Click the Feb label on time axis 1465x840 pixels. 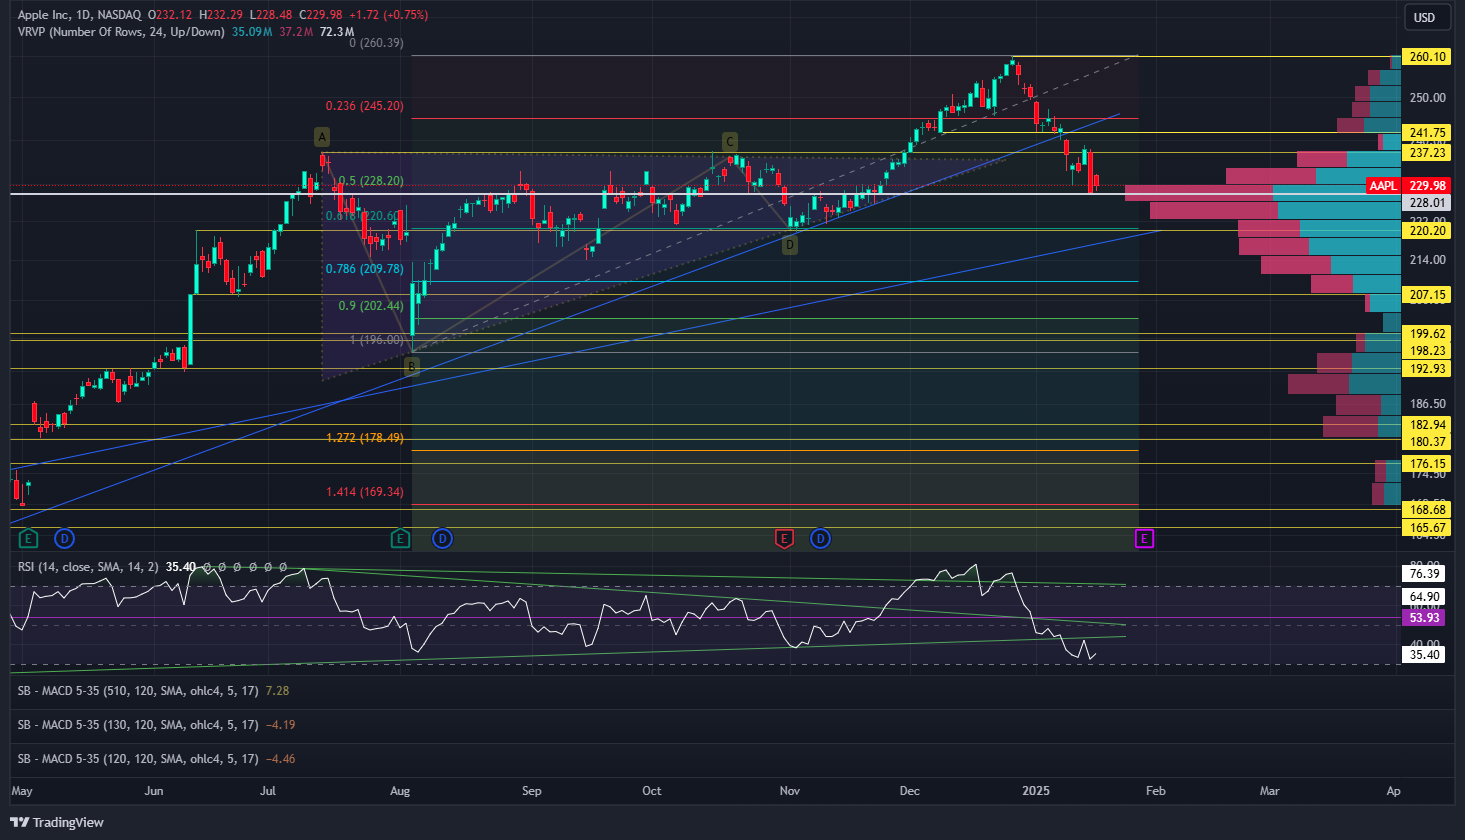coord(1156,791)
